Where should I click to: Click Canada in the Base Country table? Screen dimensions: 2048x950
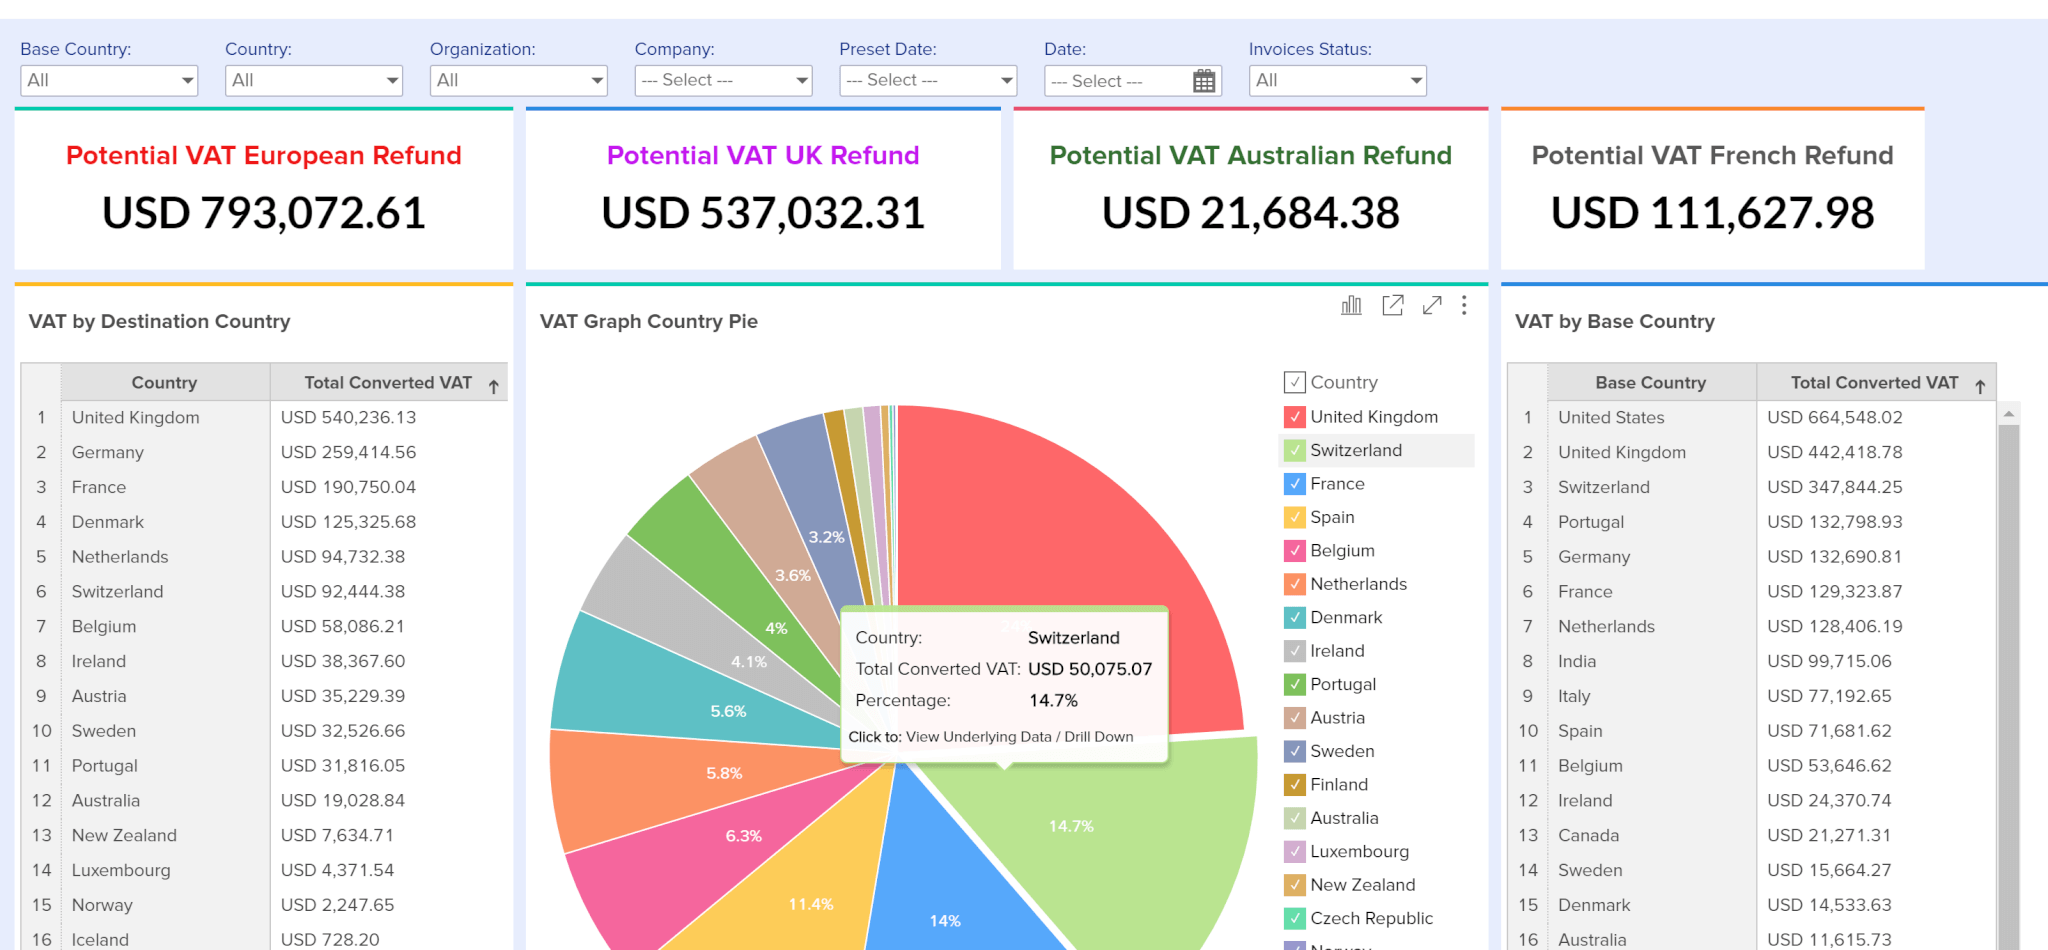click(x=1588, y=835)
